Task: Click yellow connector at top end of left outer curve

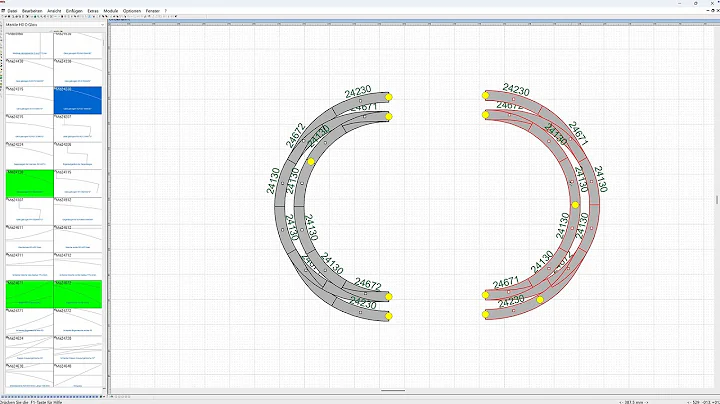Action: point(389,97)
